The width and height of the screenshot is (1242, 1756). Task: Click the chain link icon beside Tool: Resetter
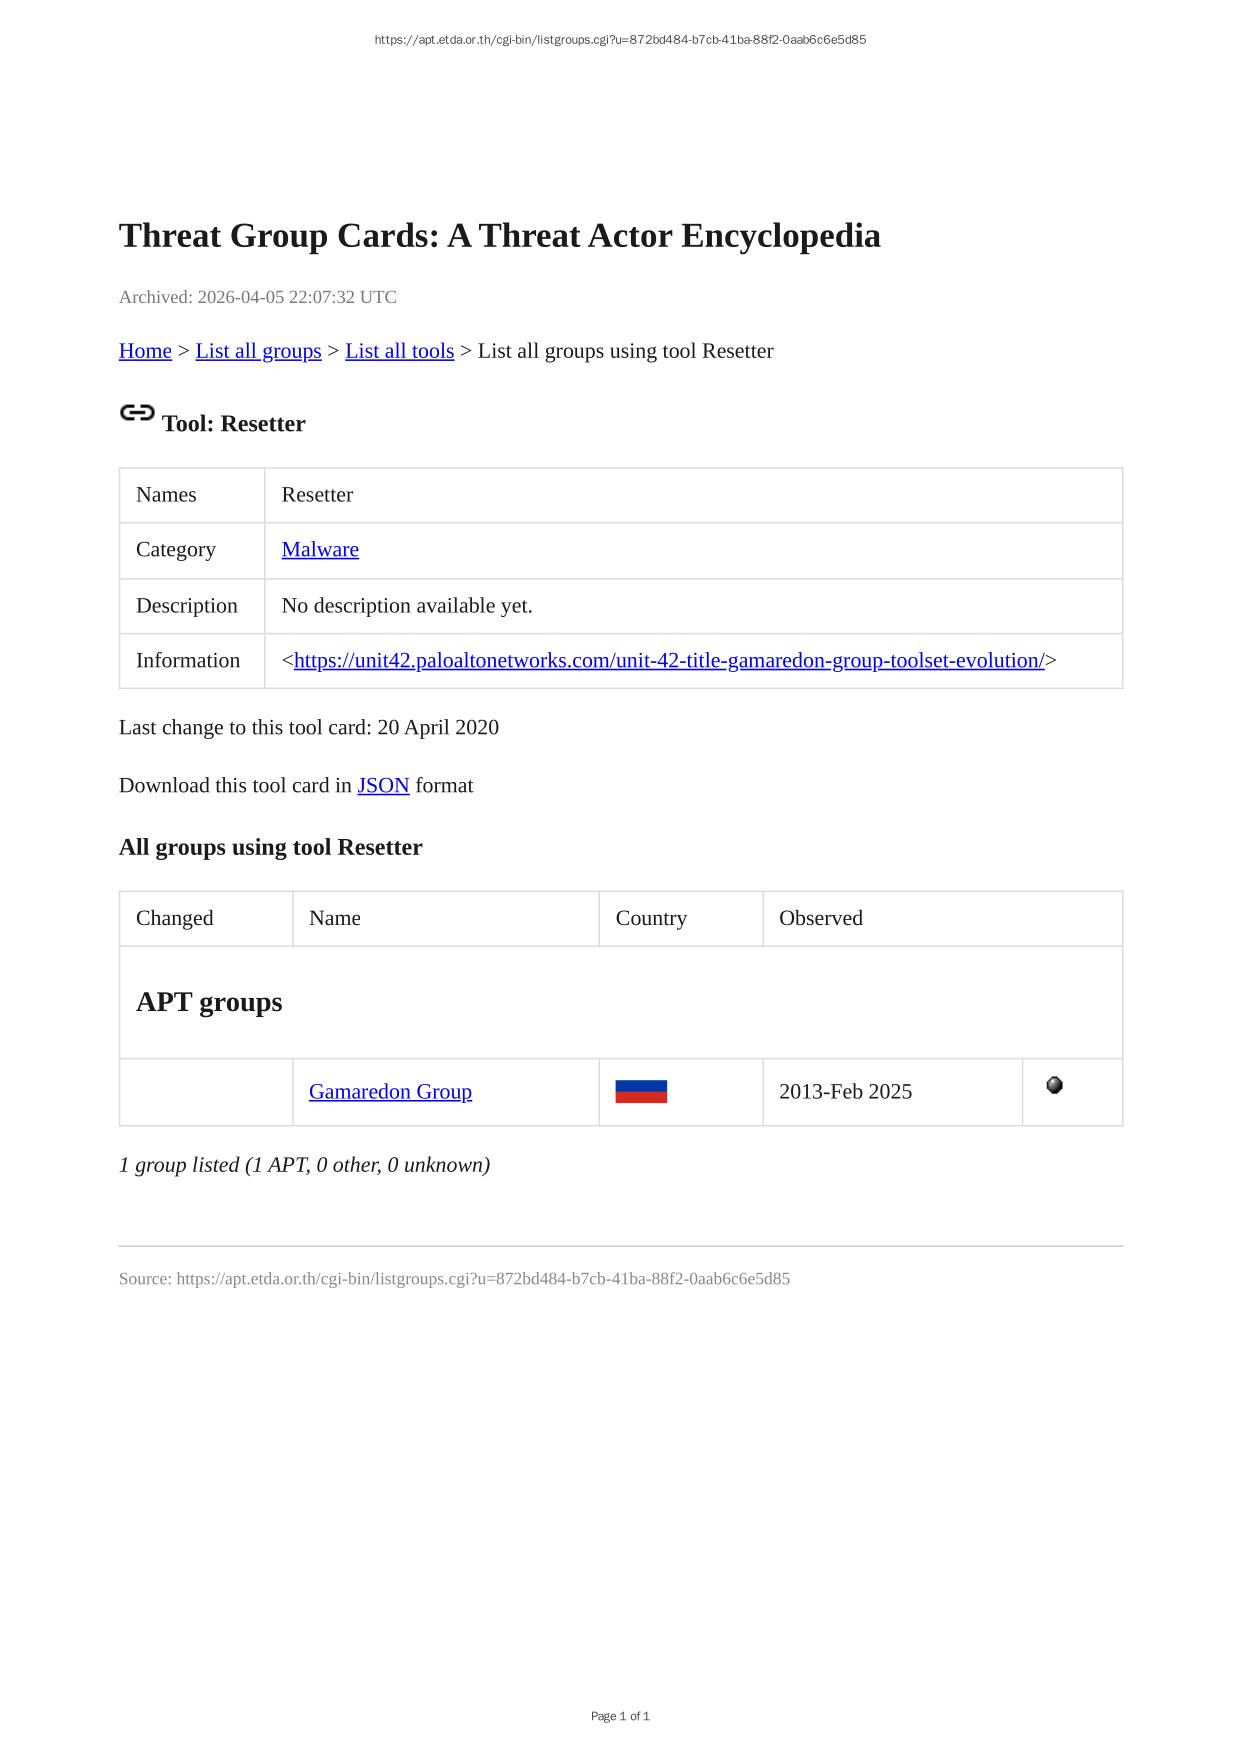tap(137, 413)
